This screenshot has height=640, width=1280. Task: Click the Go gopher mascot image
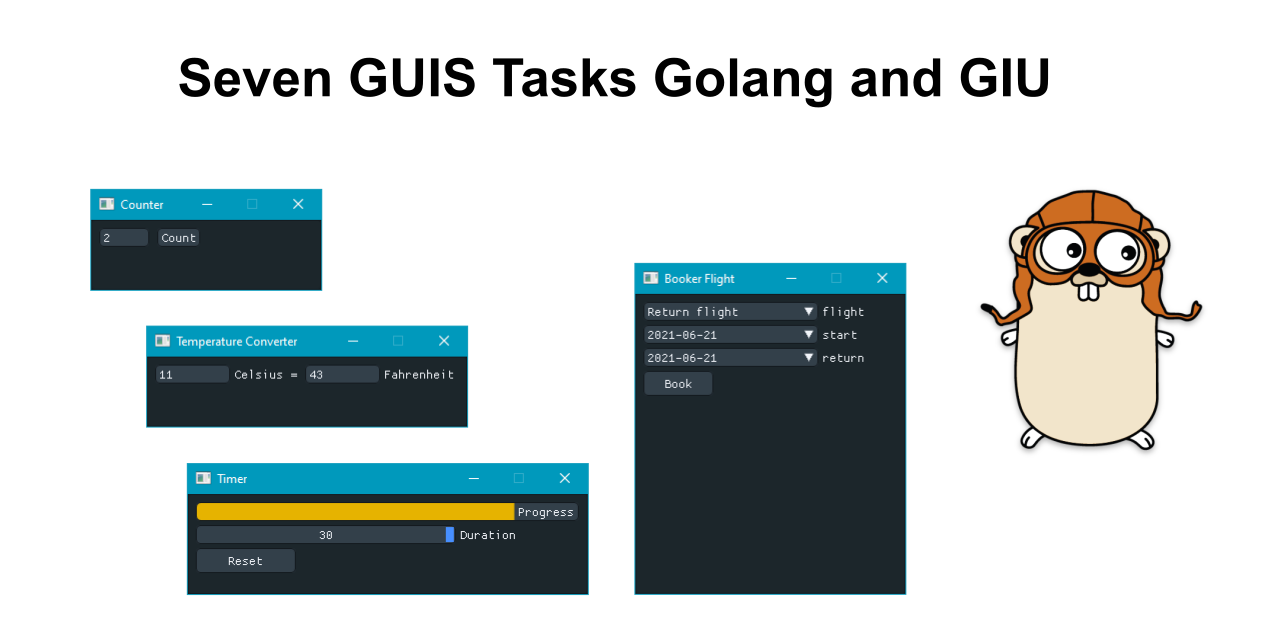(x=1090, y=320)
